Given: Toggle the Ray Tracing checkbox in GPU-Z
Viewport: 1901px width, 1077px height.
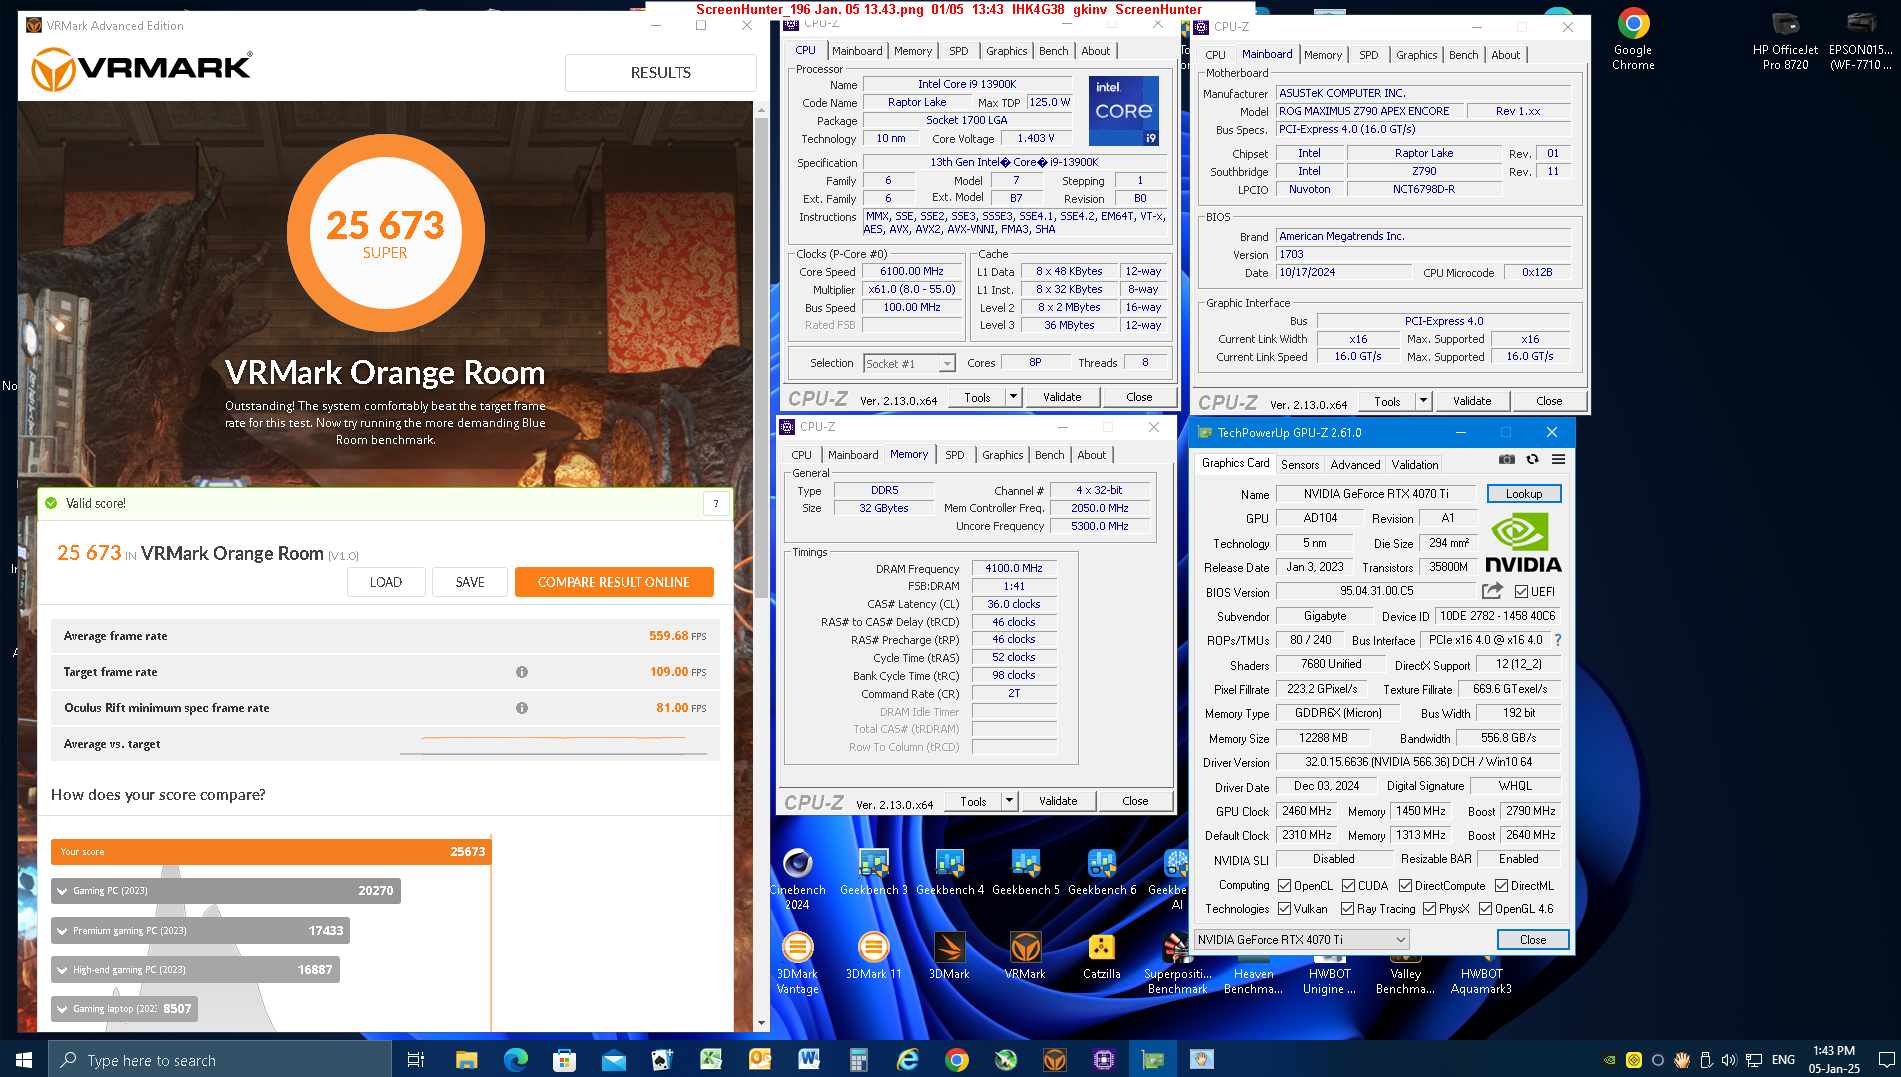Looking at the screenshot, I should 1347,908.
